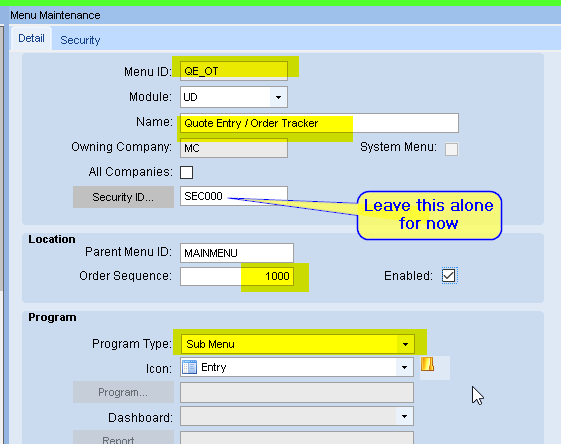Switch to the Security tab
This screenshot has height=444, width=561.
point(80,40)
